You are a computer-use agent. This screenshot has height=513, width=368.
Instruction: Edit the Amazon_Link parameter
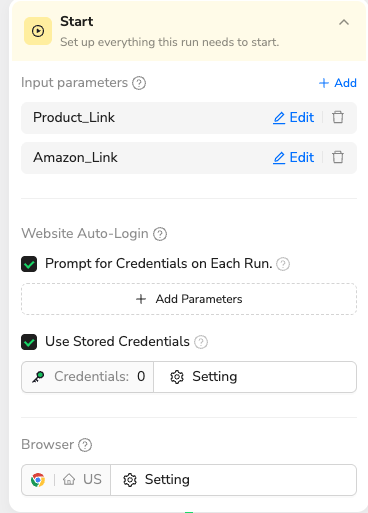[293, 157]
